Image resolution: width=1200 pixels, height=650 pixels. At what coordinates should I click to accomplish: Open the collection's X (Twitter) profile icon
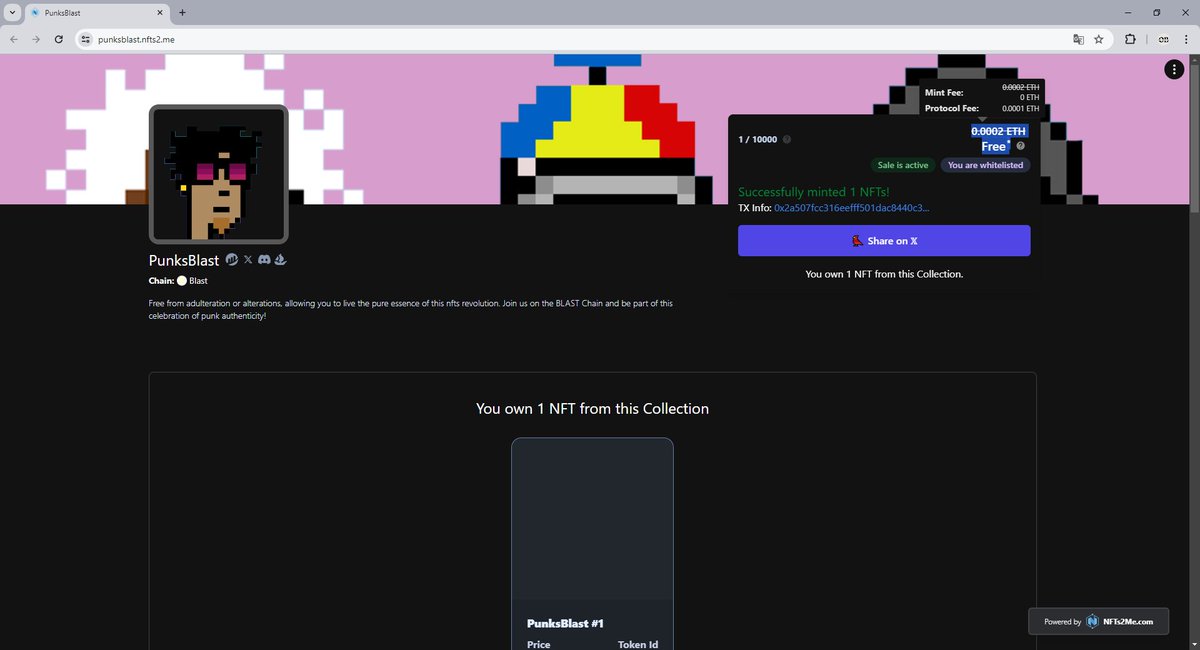[248, 260]
